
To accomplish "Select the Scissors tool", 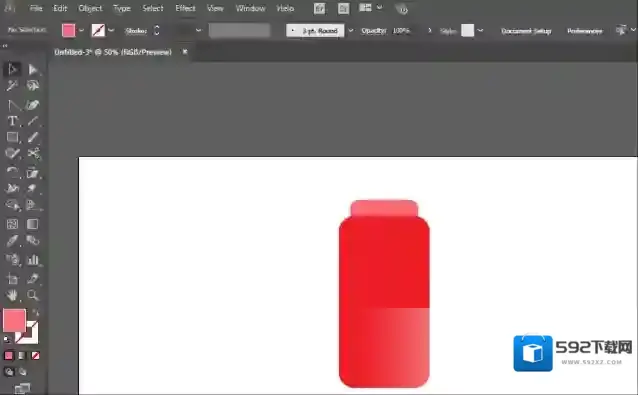I will coord(33,154).
